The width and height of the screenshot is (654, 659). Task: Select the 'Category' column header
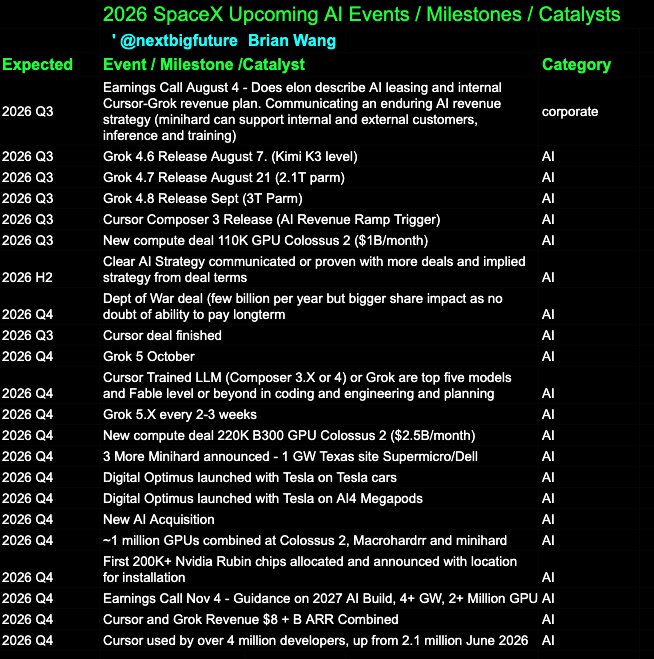click(x=576, y=65)
